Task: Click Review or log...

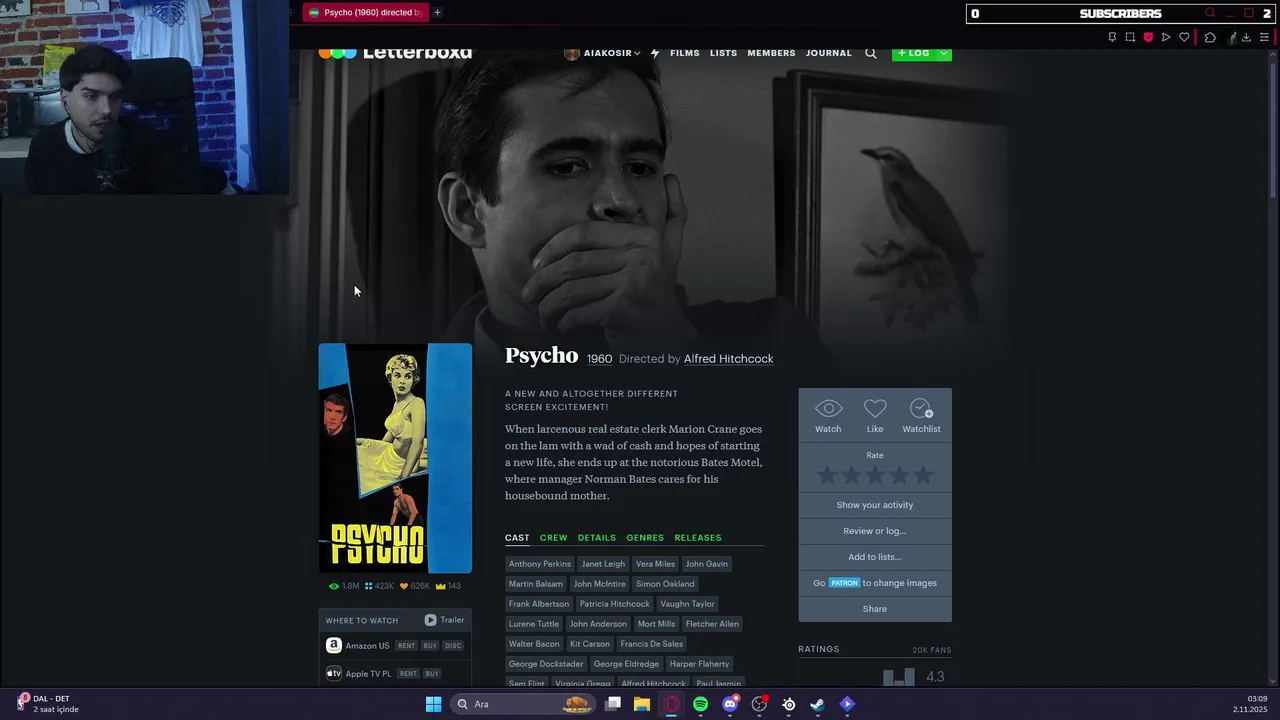Action: (875, 531)
